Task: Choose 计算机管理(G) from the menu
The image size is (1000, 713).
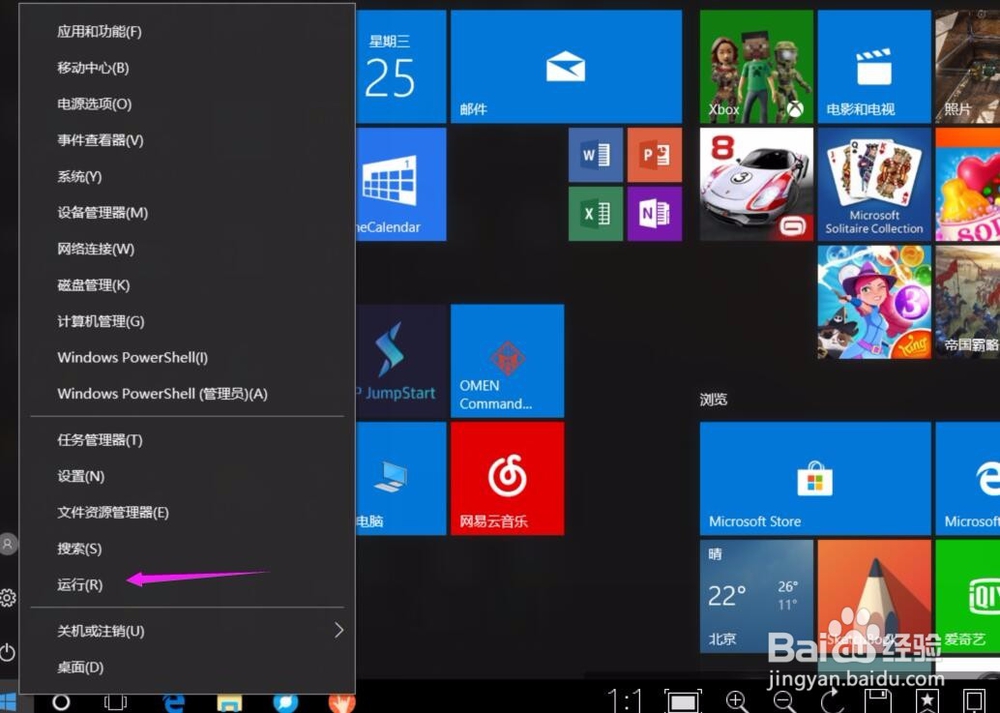Action: tap(187, 321)
